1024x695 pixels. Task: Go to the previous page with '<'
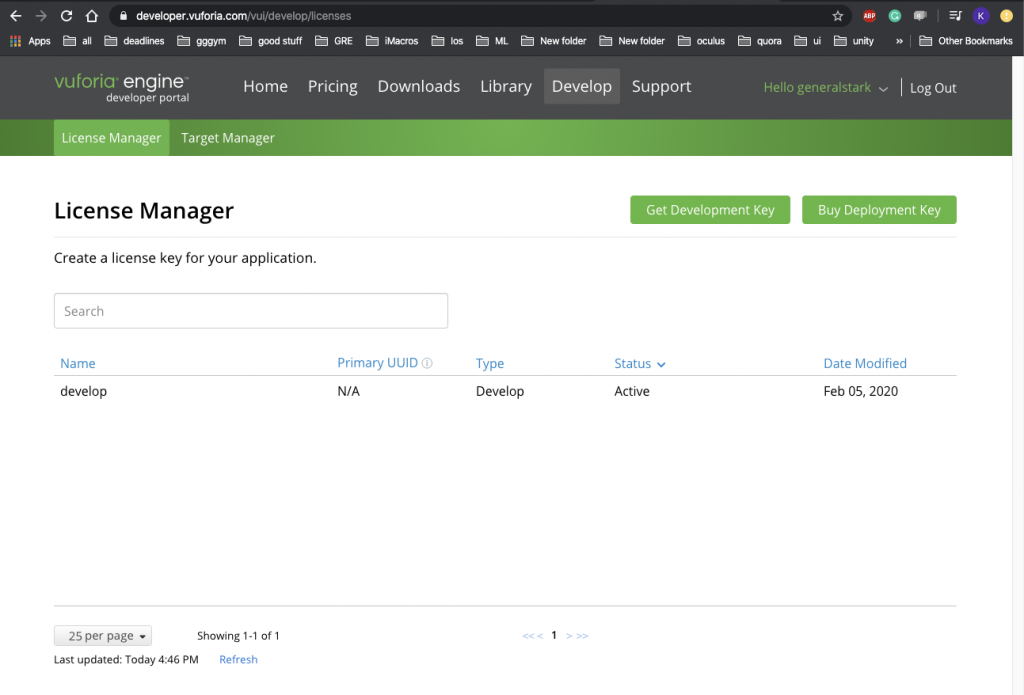click(x=540, y=636)
